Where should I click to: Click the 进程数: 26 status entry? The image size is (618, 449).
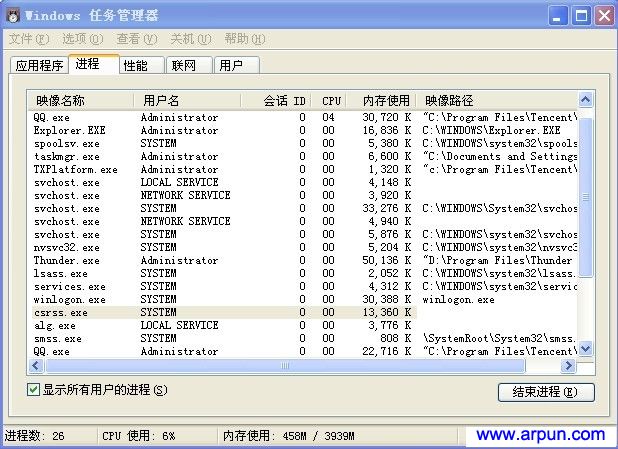tap(35, 436)
